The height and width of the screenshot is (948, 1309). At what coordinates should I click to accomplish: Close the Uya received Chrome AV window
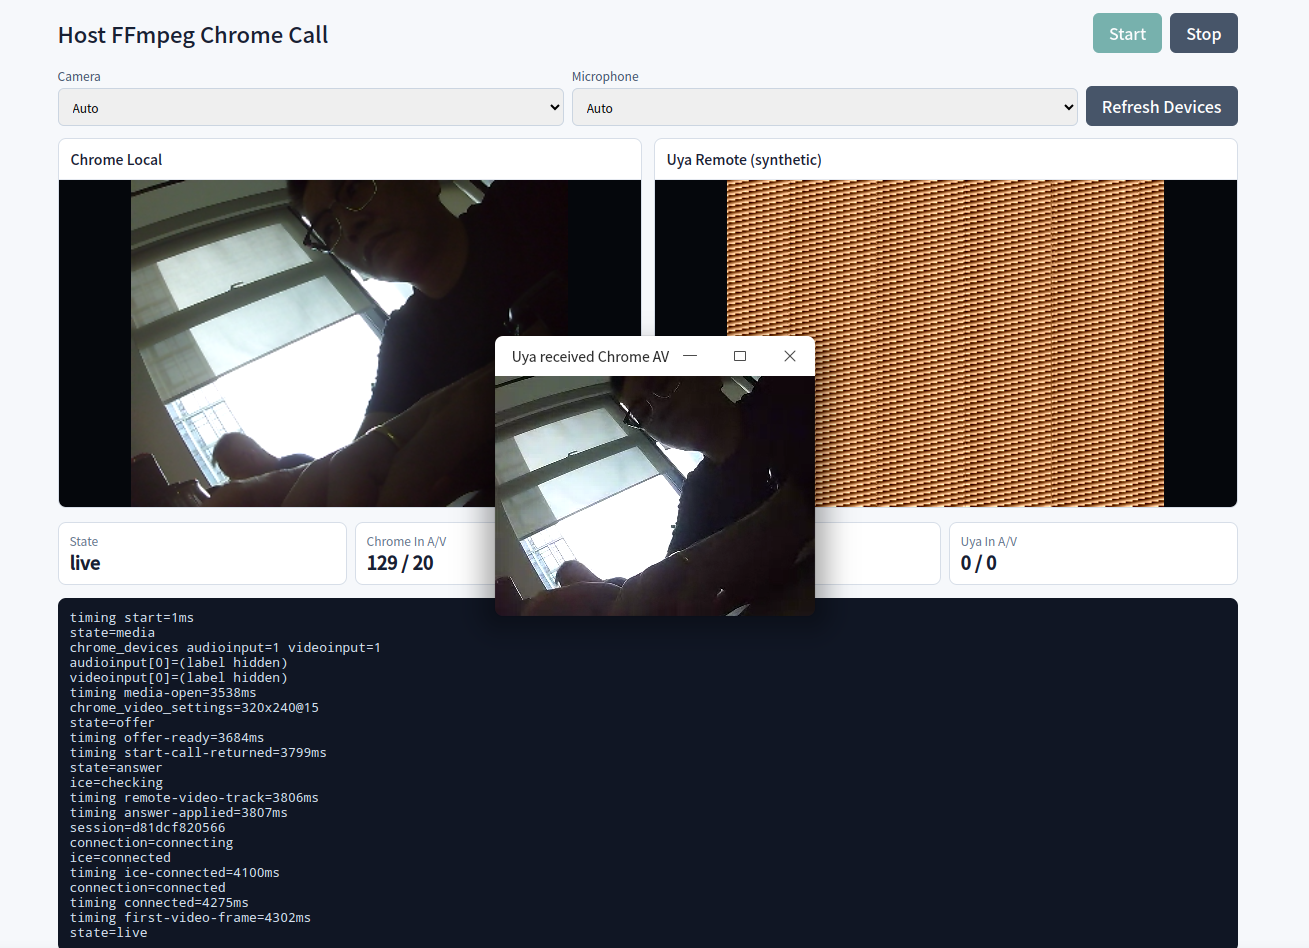[790, 356]
